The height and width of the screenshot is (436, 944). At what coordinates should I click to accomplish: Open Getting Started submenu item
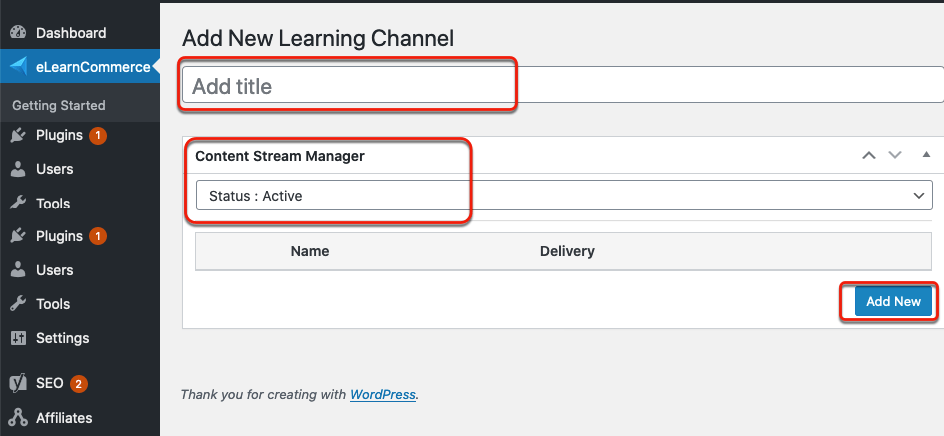coord(58,105)
